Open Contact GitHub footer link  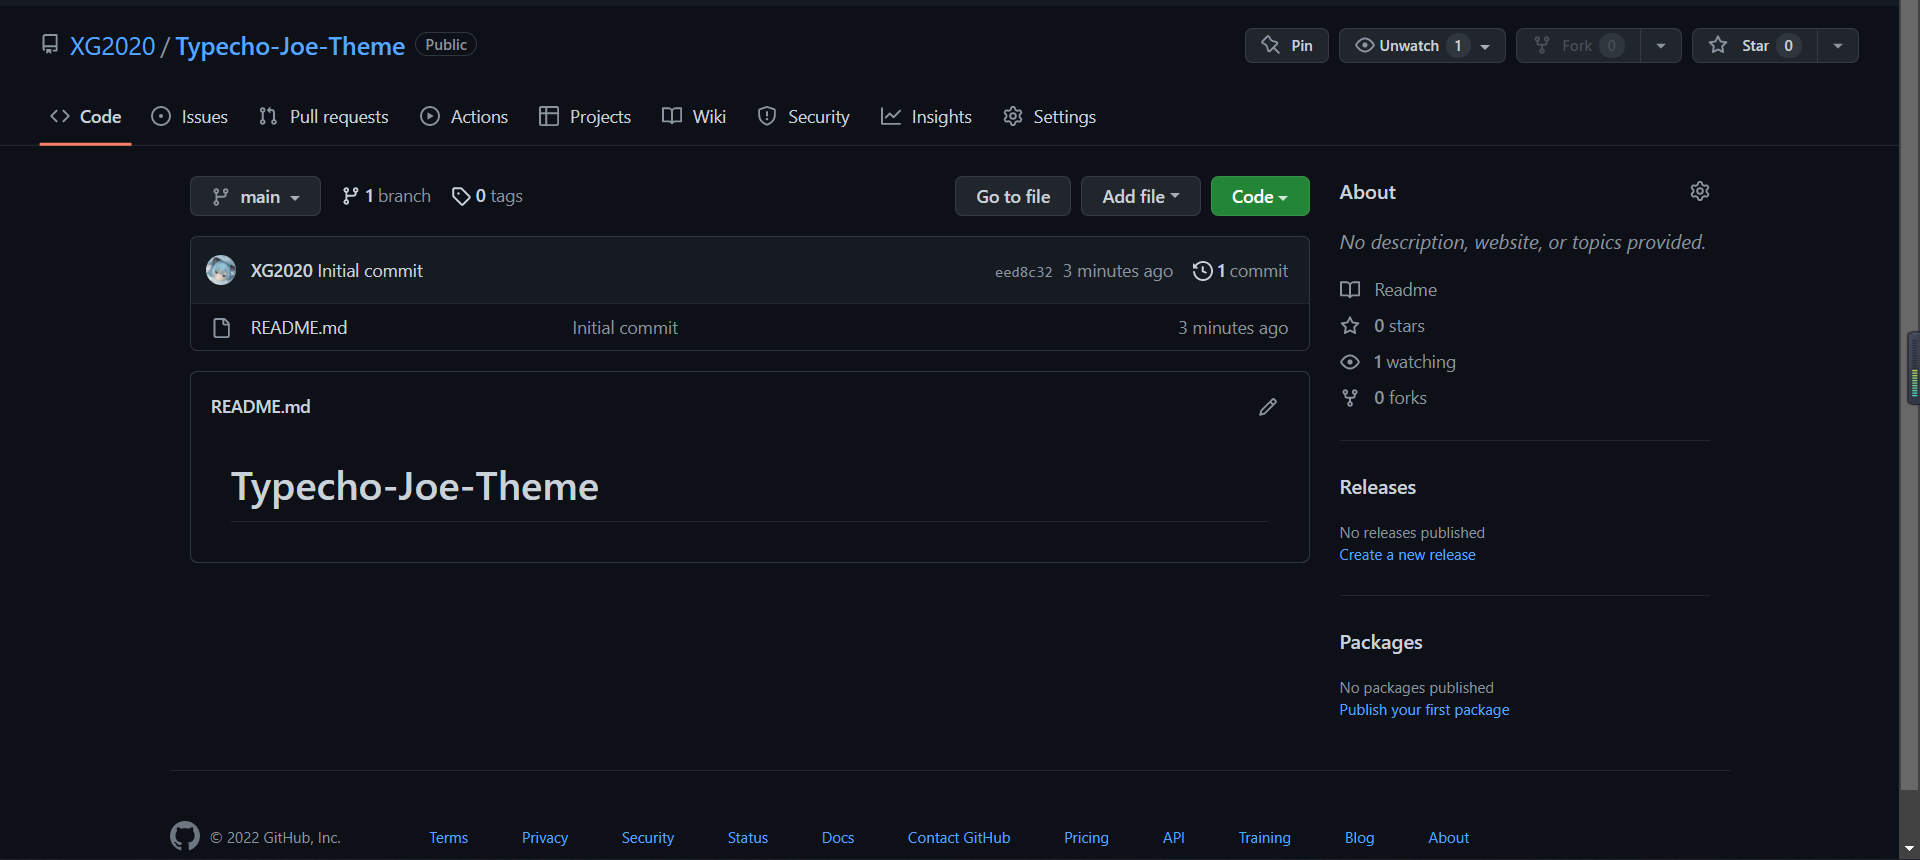tap(959, 838)
